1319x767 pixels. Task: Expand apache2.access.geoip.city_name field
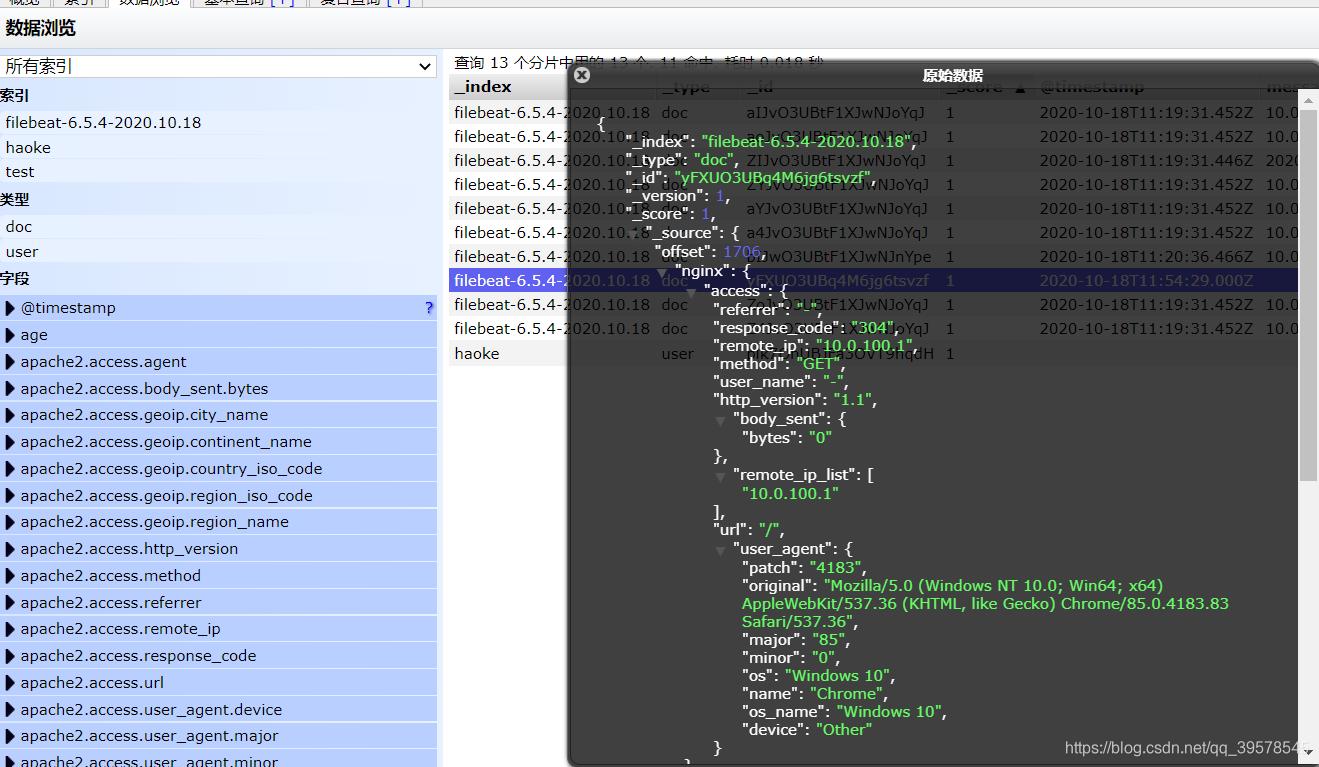point(11,415)
